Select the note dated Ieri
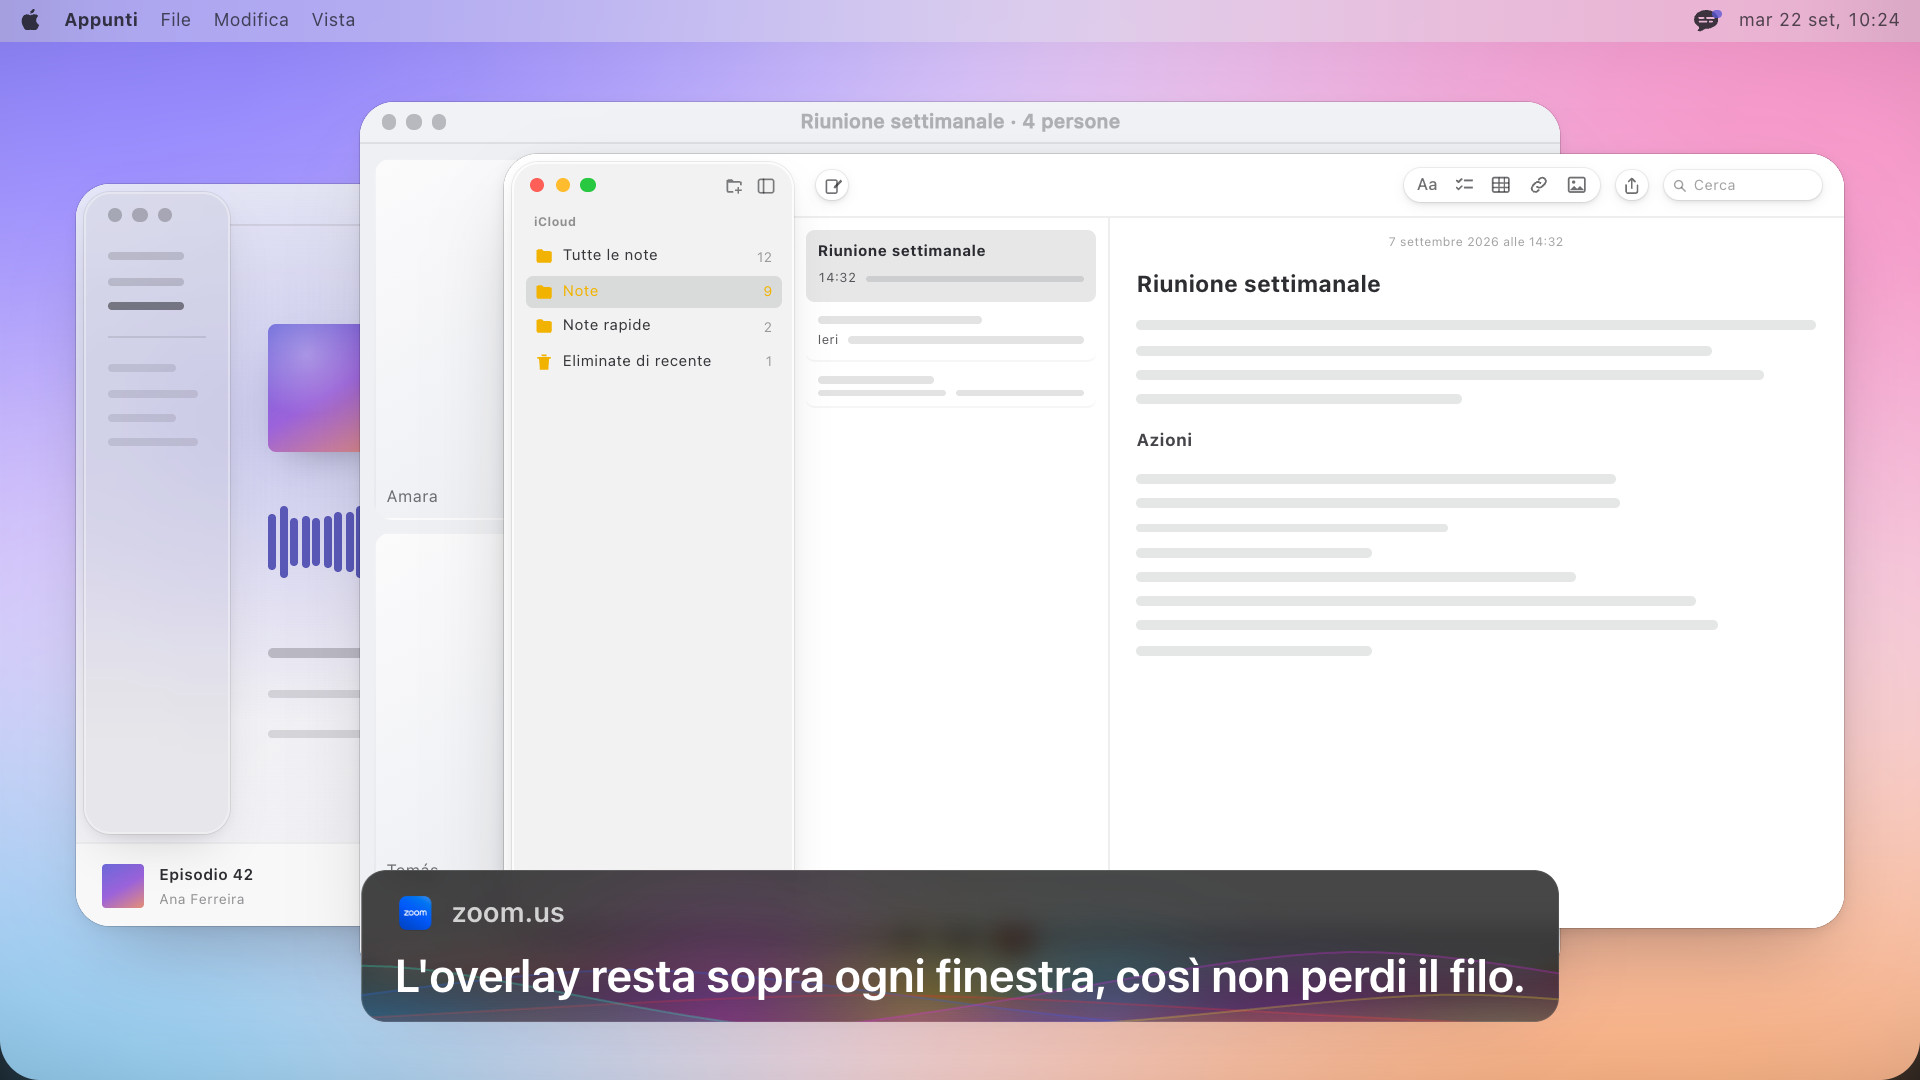This screenshot has height=1080, width=1920. [951, 331]
